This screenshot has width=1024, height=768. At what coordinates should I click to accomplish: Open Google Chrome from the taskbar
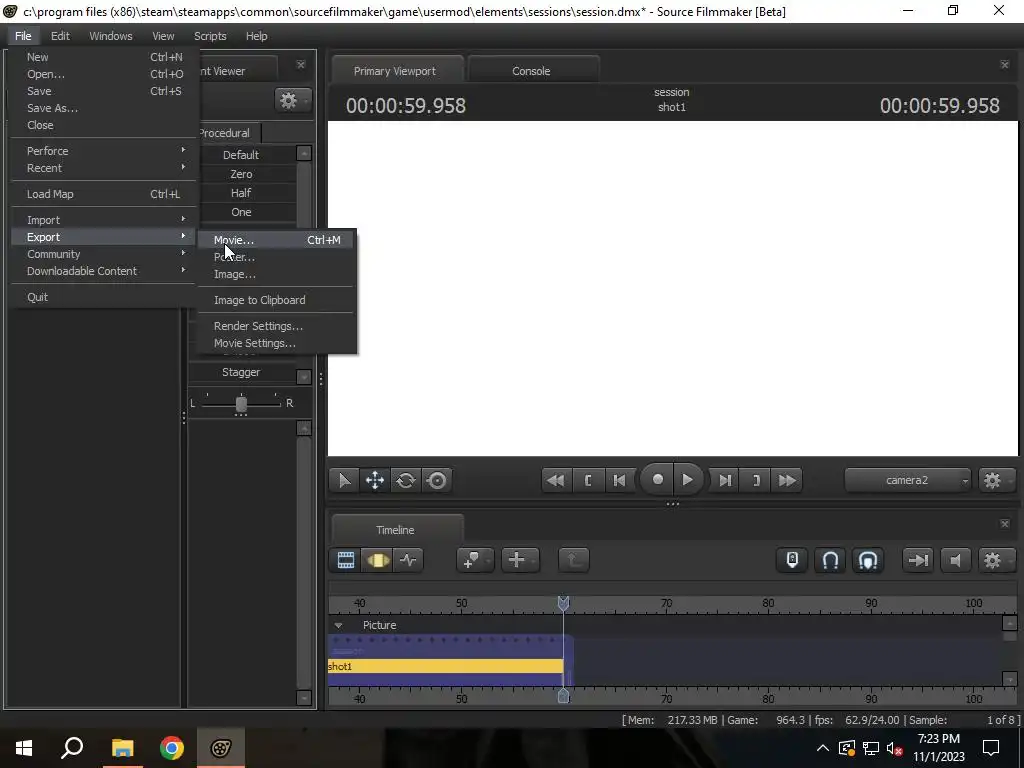[x=172, y=748]
